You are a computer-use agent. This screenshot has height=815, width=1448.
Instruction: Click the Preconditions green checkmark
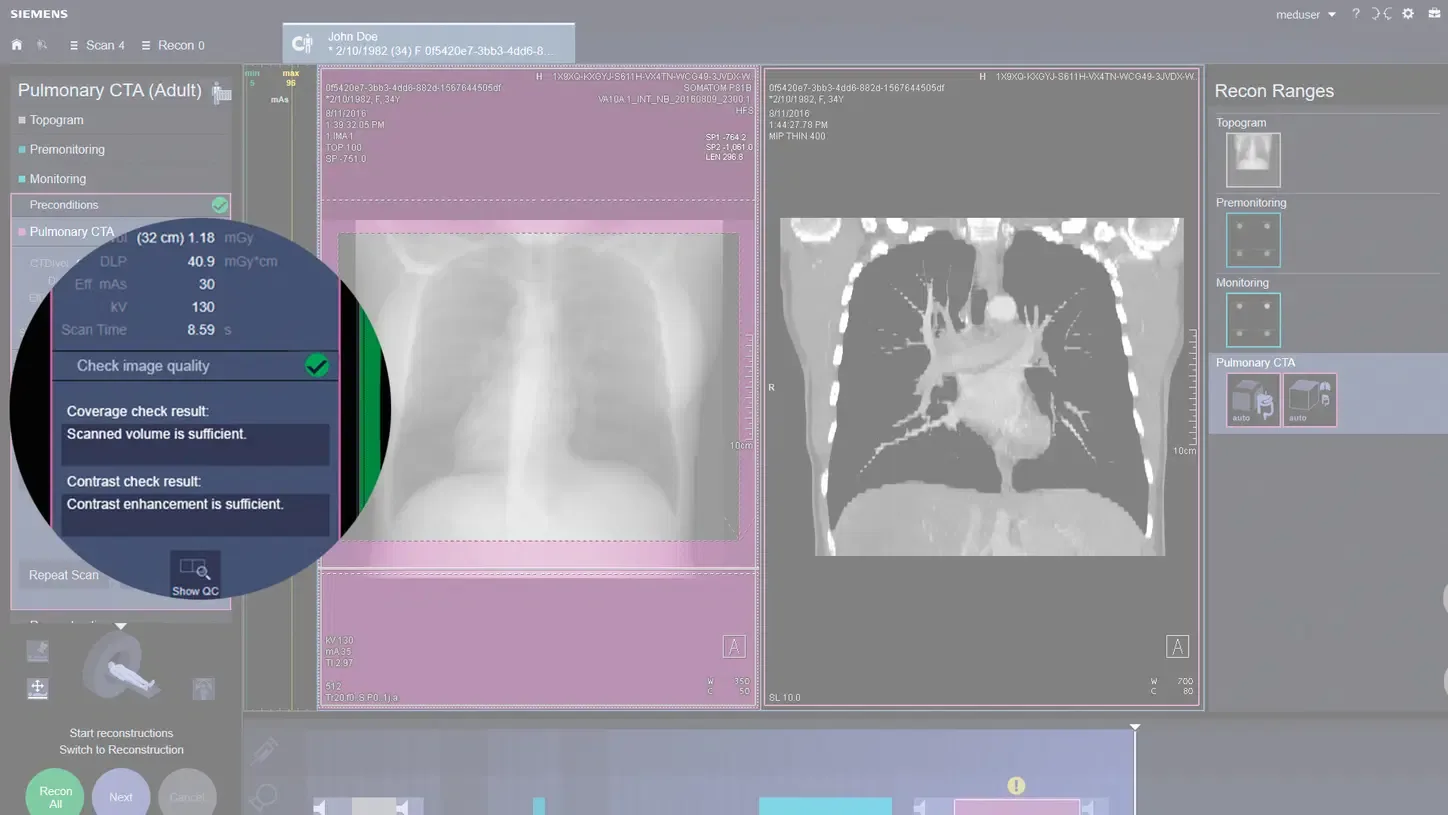click(x=220, y=205)
